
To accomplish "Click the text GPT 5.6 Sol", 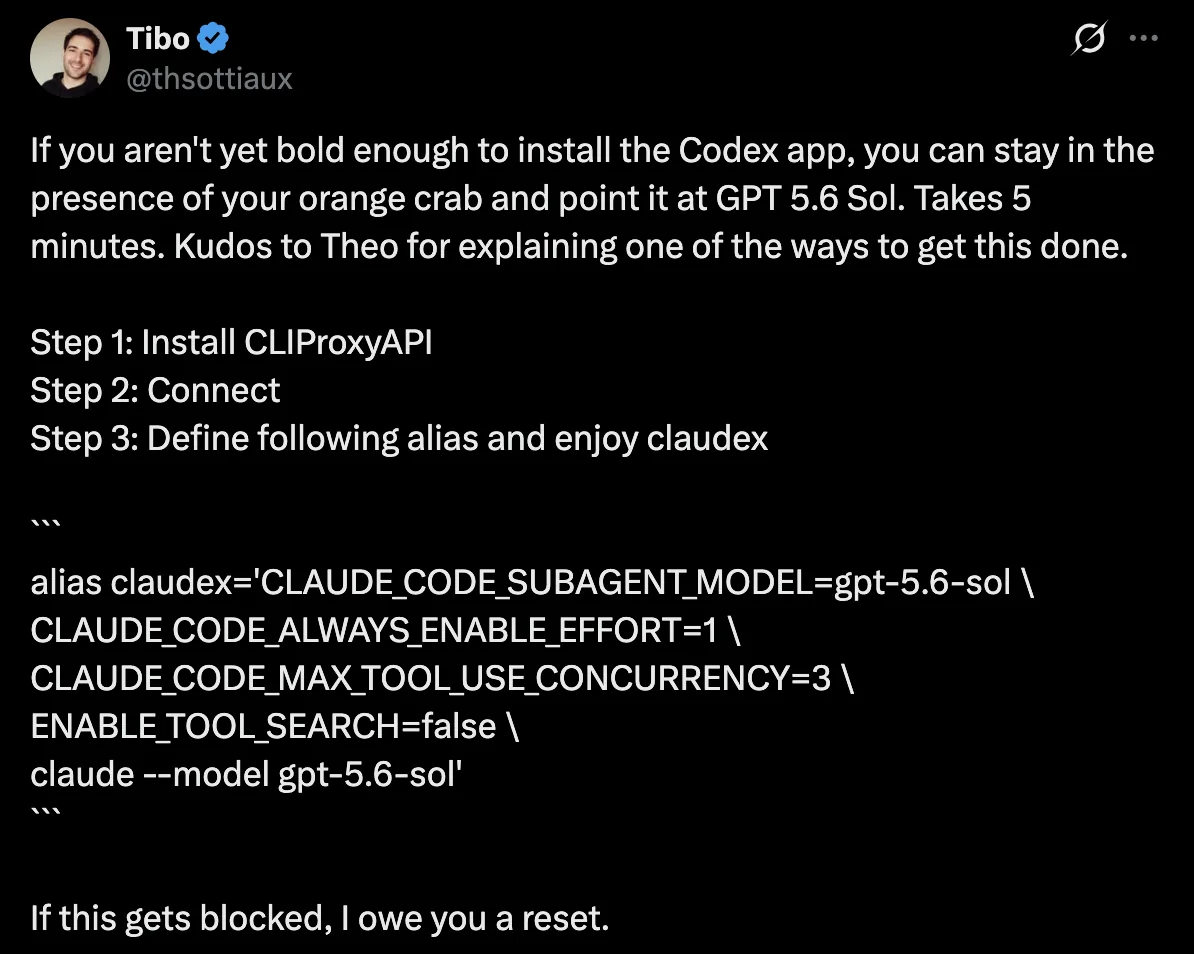I will click(x=810, y=198).
